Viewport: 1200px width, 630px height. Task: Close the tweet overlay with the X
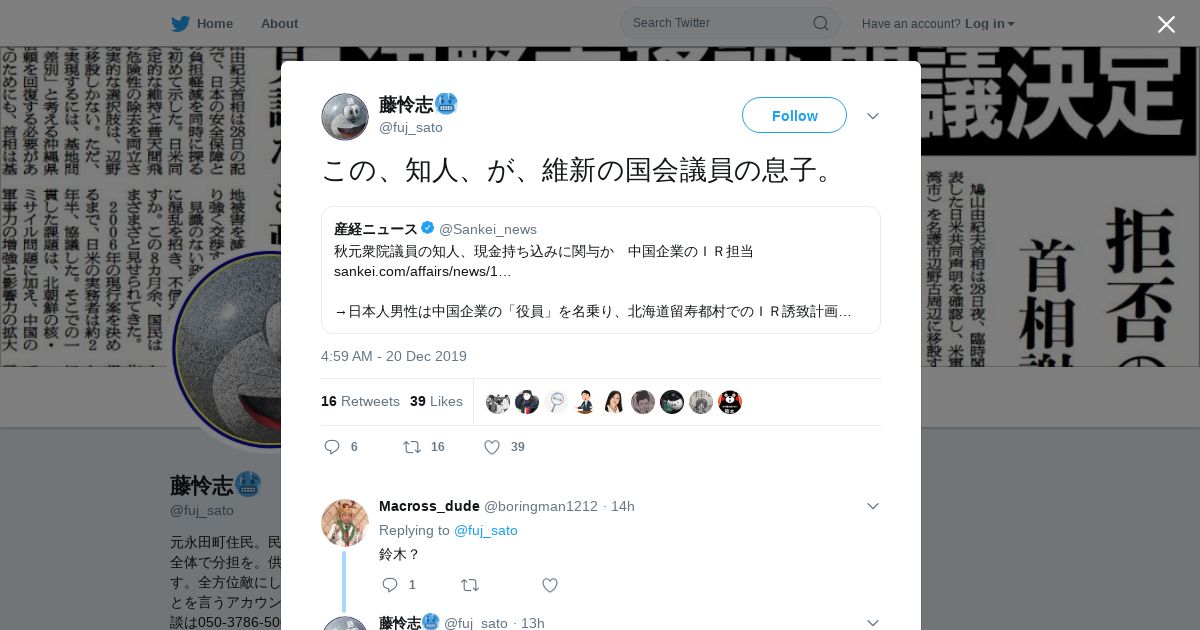coord(1166,24)
